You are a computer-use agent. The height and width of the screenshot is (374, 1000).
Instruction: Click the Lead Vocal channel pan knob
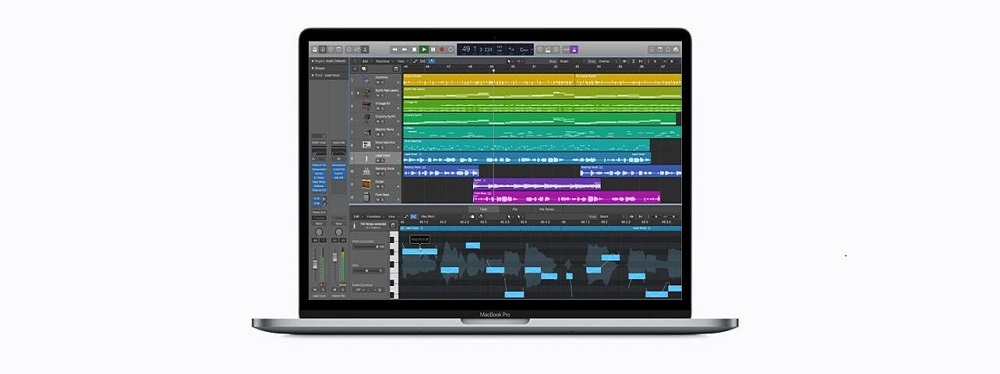tap(319, 232)
